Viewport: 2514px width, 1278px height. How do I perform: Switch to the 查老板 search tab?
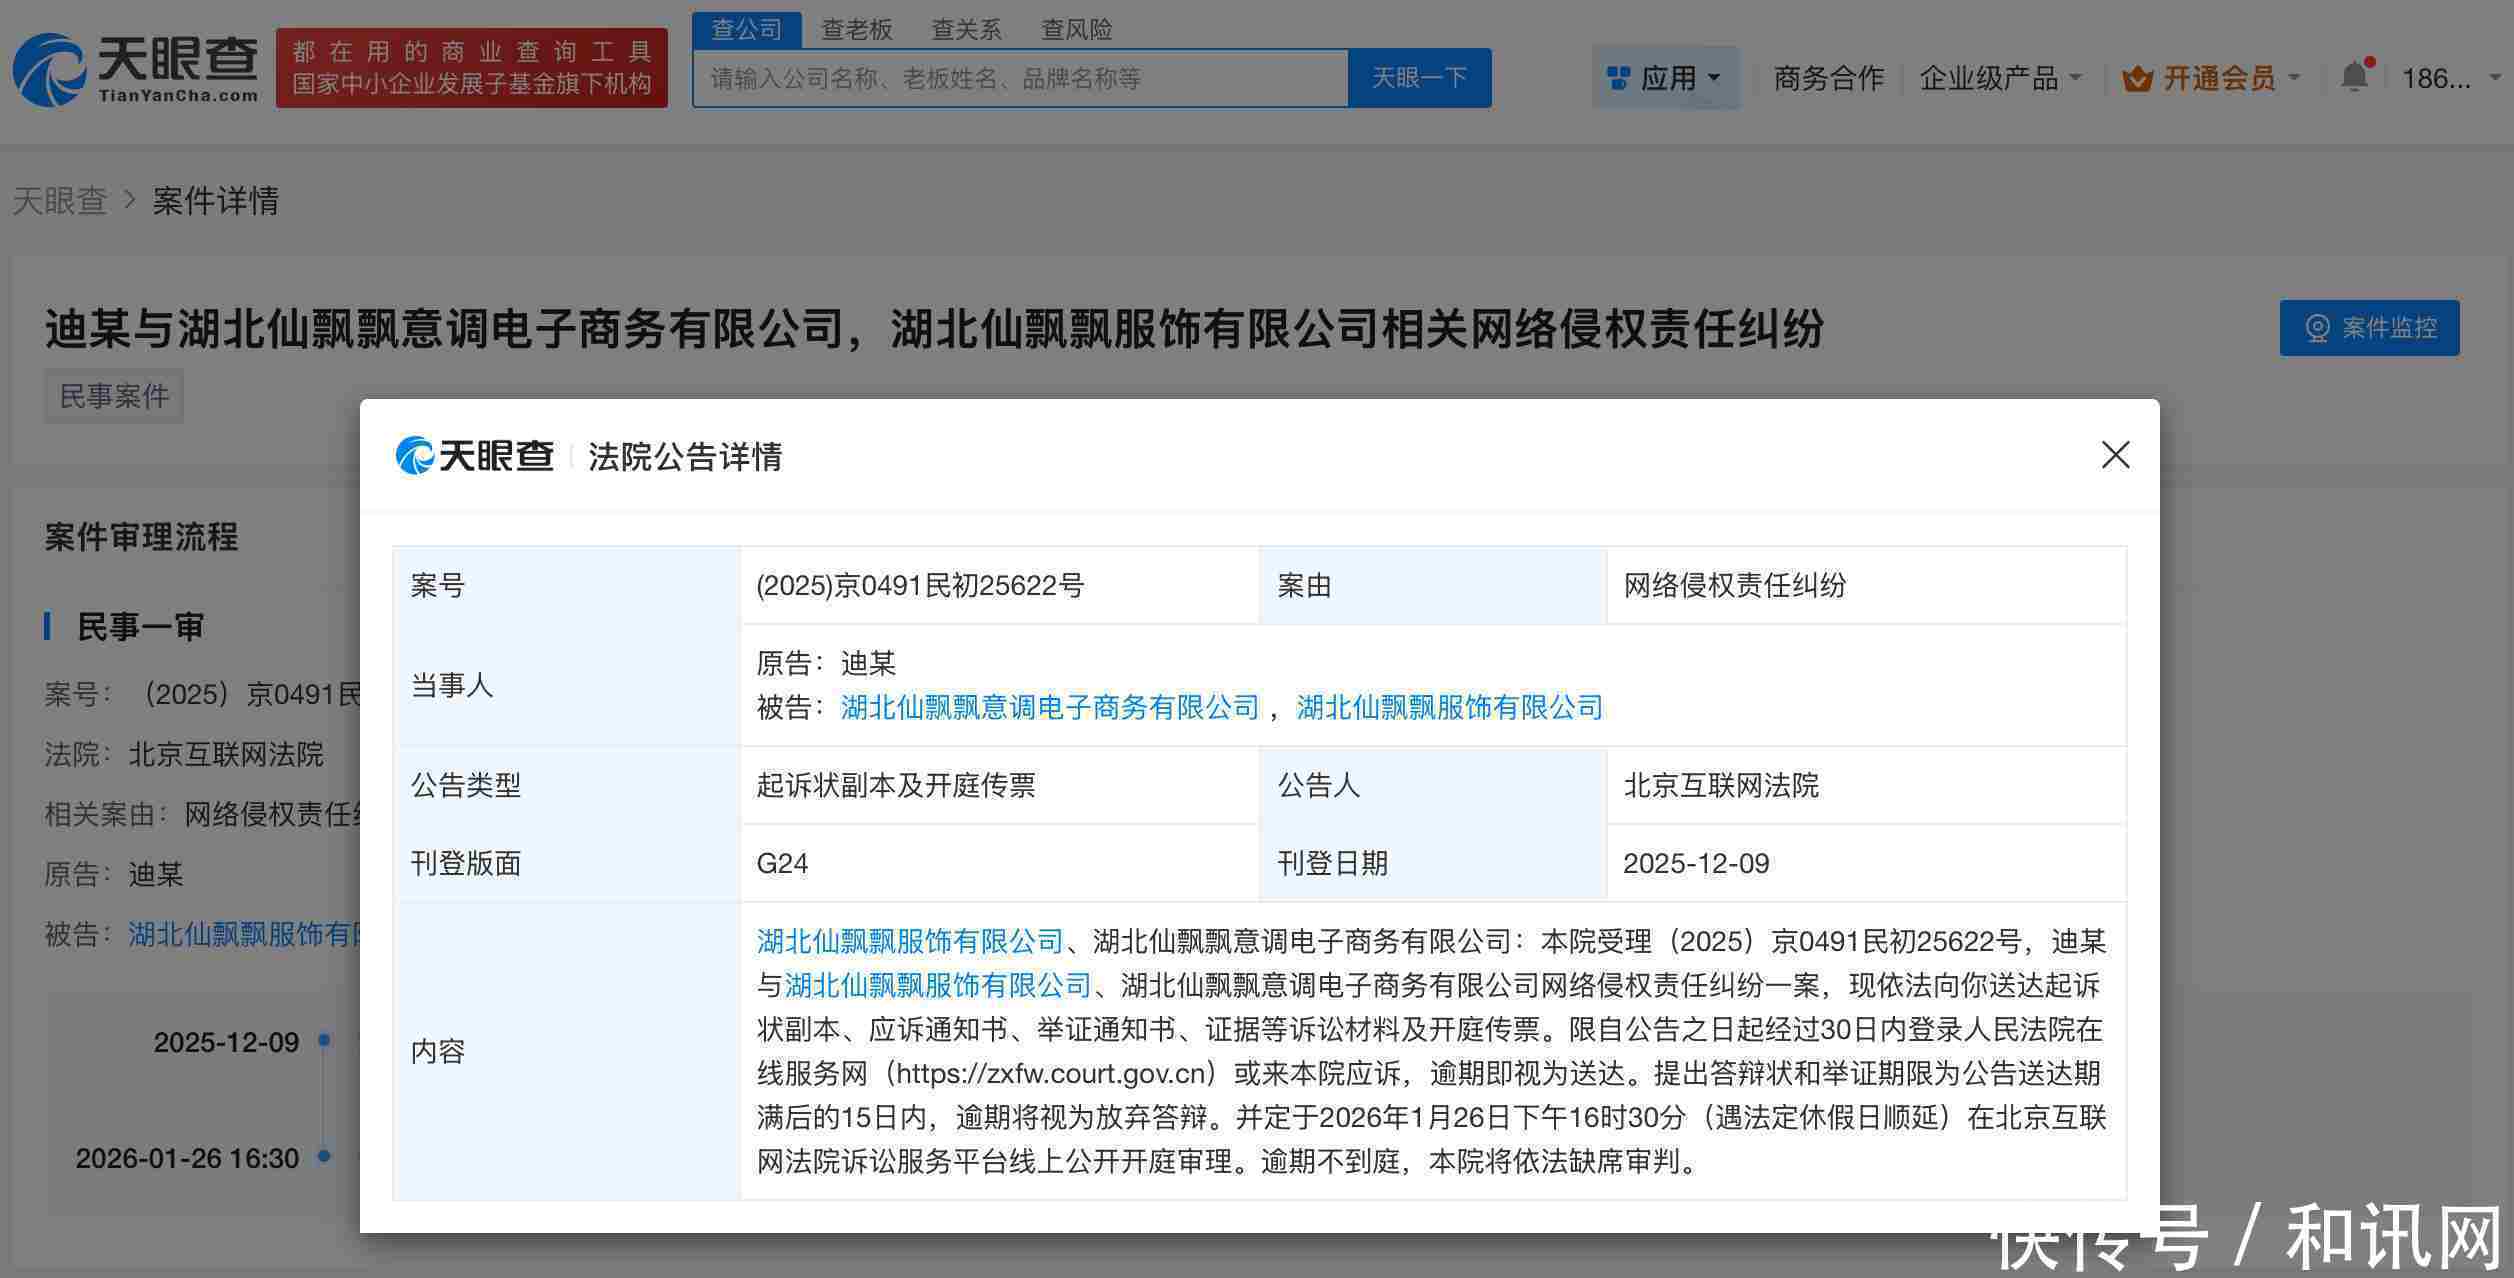pos(855,29)
